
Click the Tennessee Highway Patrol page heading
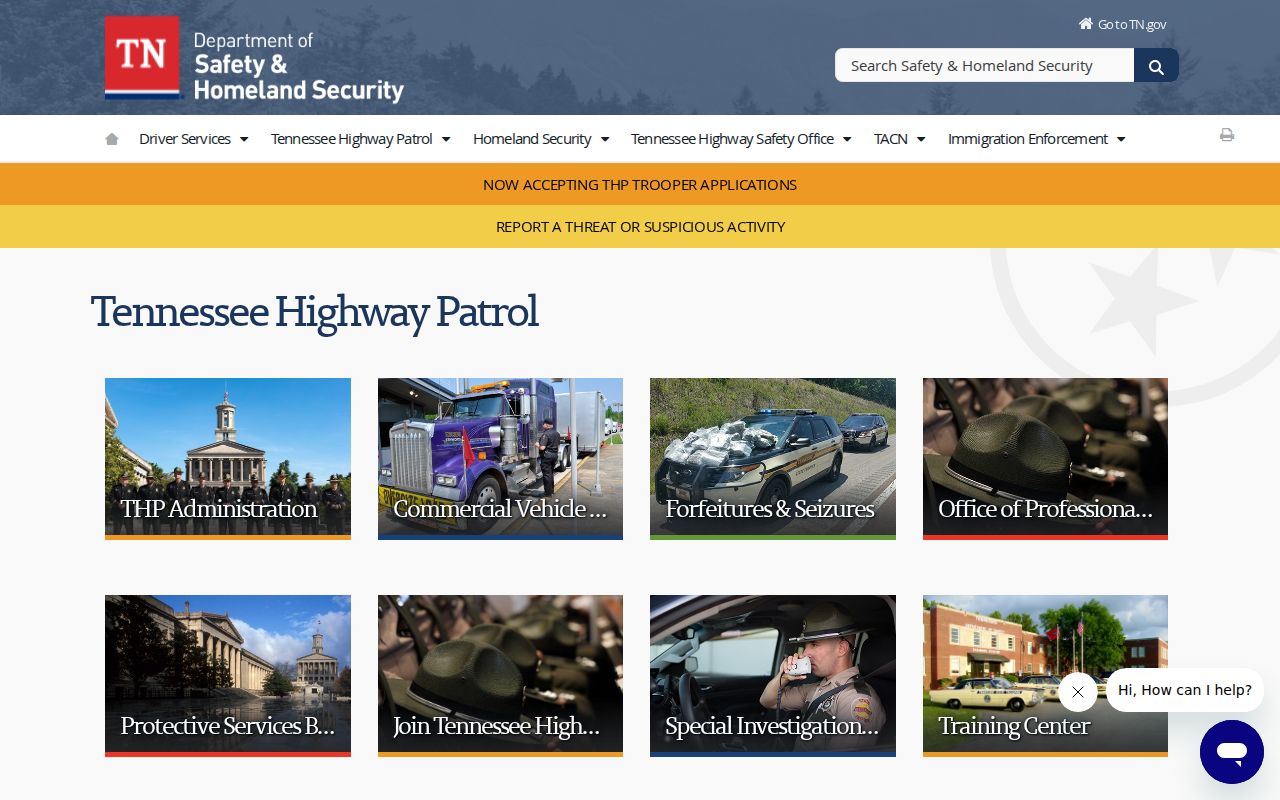[x=314, y=312]
